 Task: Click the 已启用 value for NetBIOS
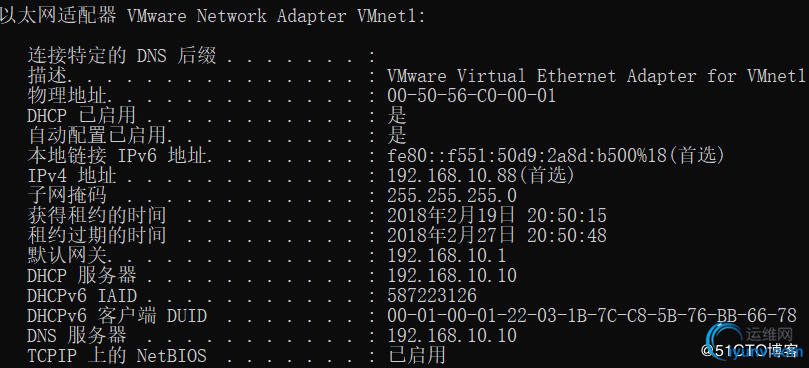coord(417,356)
